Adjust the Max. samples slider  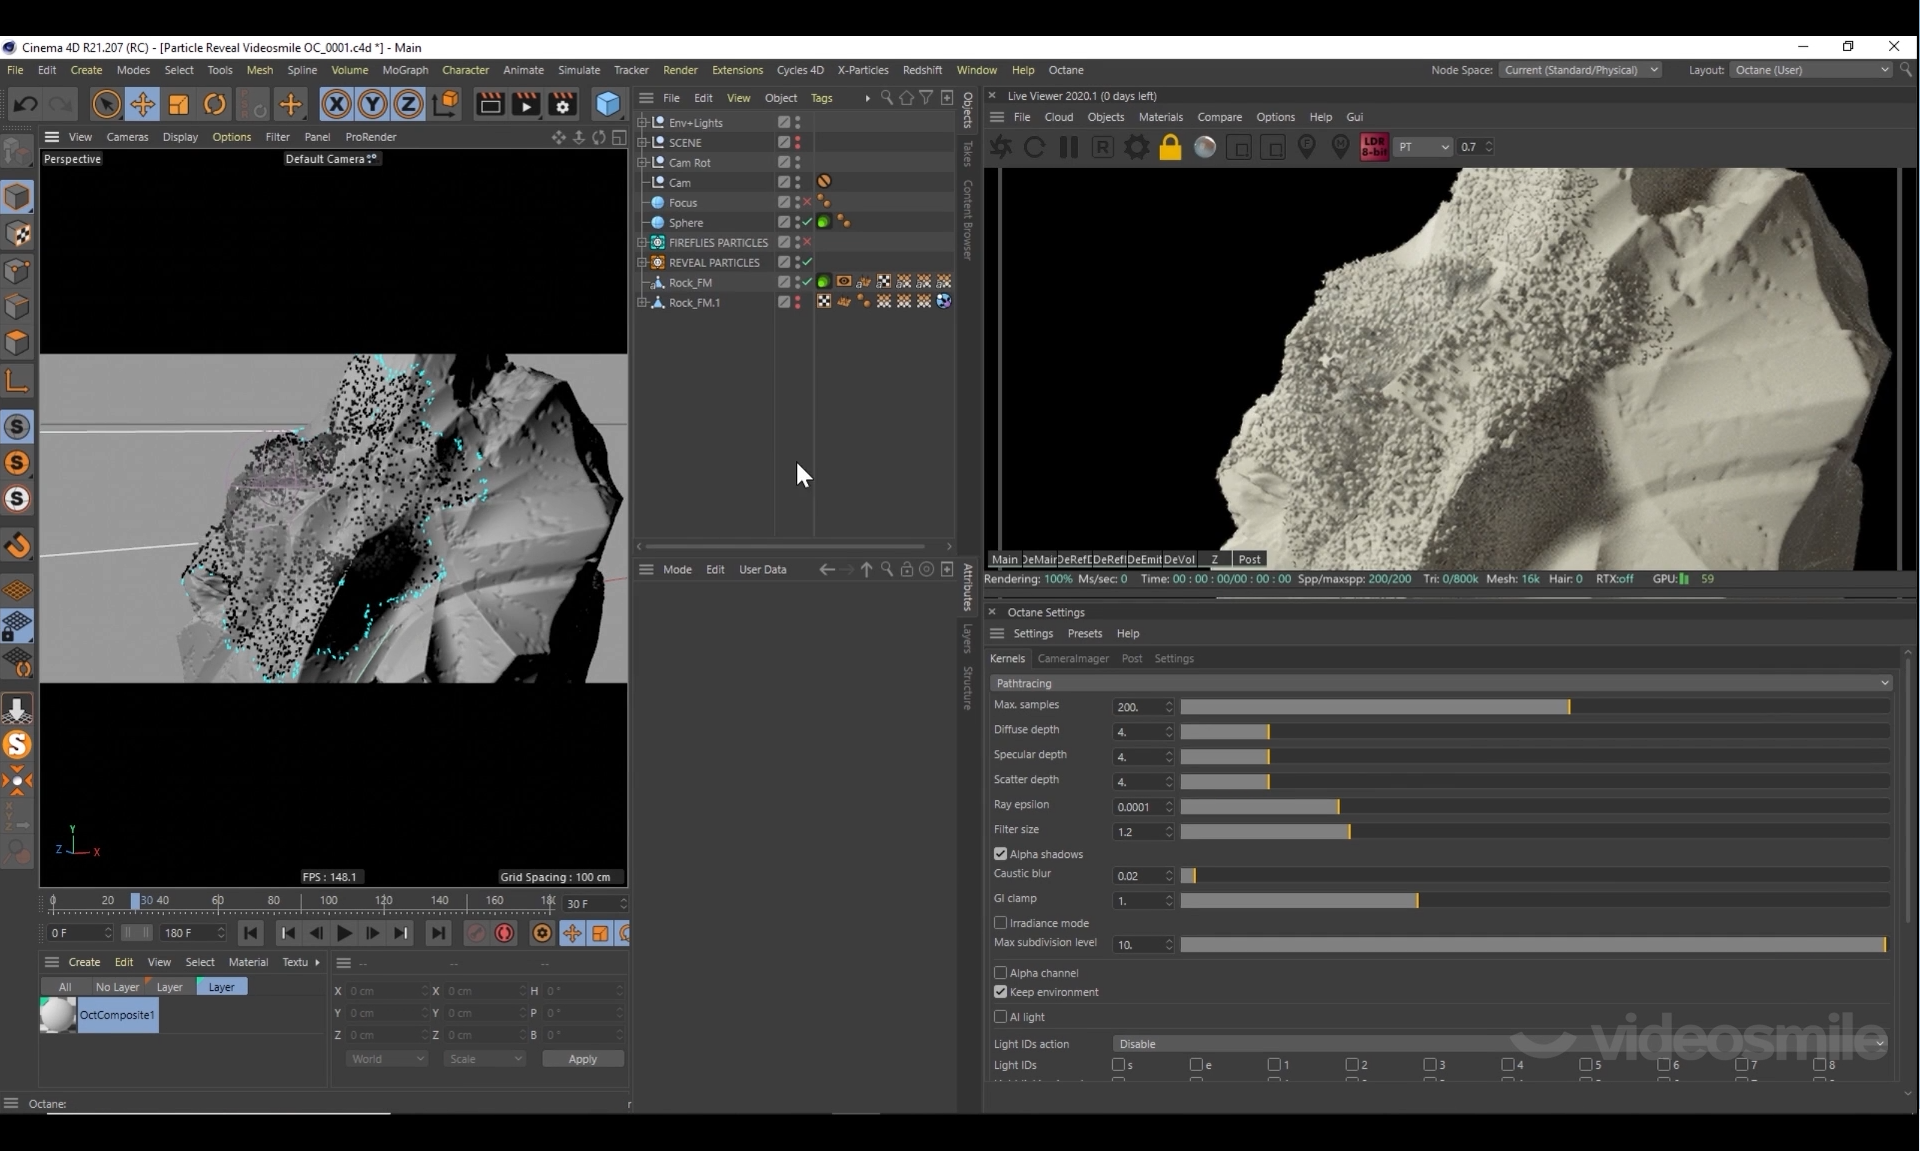[1568, 707]
